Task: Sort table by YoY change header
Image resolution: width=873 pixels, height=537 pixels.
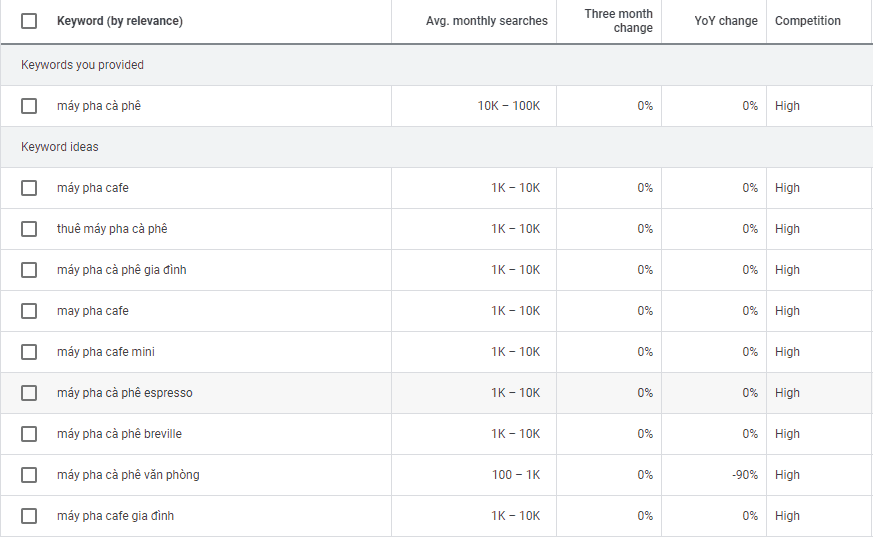Action: pyautogui.click(x=726, y=21)
